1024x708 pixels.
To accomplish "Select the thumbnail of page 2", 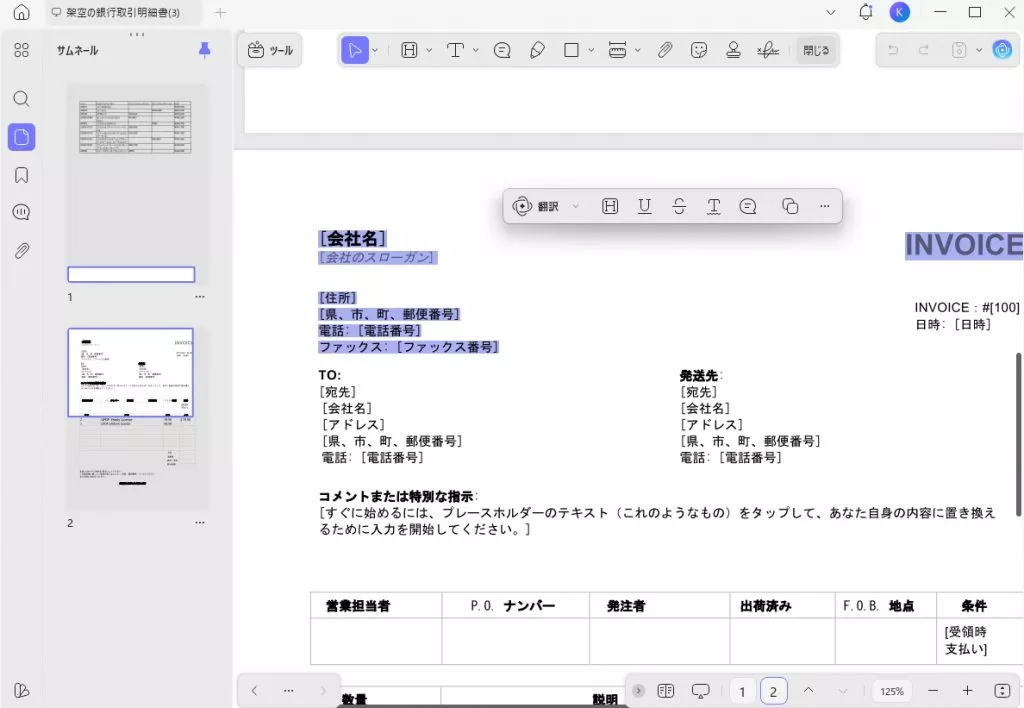I will [x=130, y=413].
